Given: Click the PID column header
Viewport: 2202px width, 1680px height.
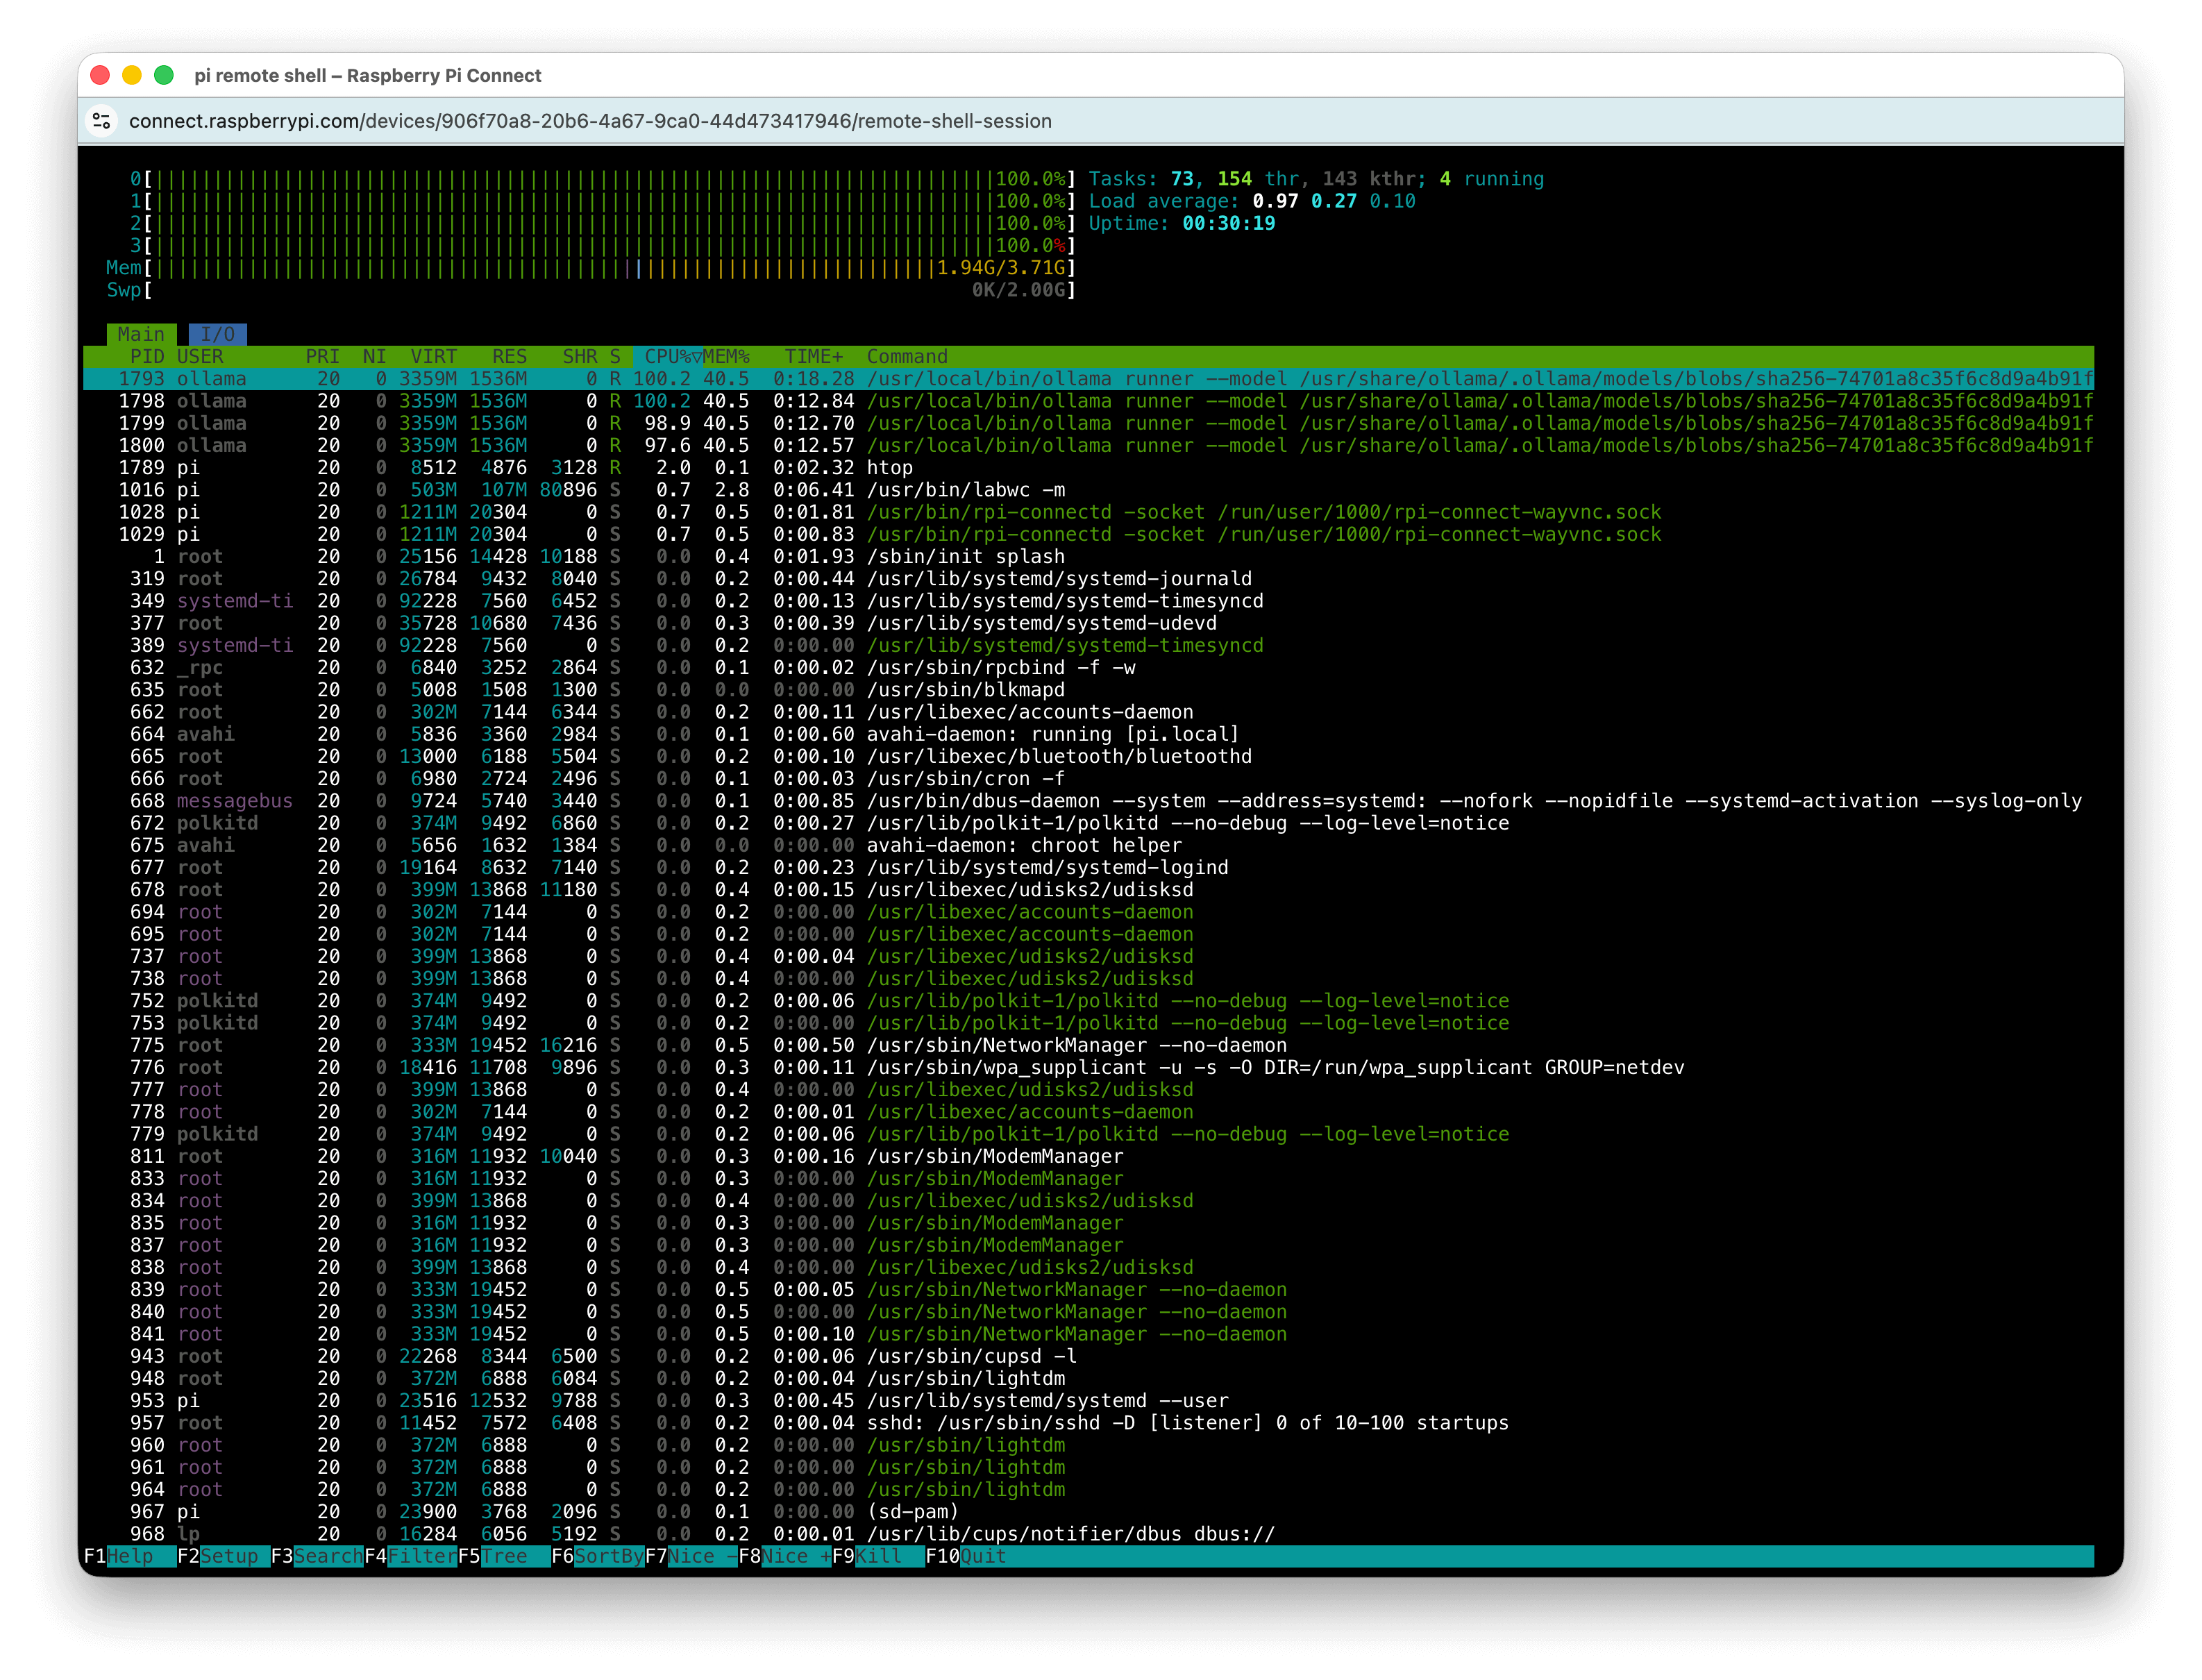Looking at the screenshot, I should 147,357.
